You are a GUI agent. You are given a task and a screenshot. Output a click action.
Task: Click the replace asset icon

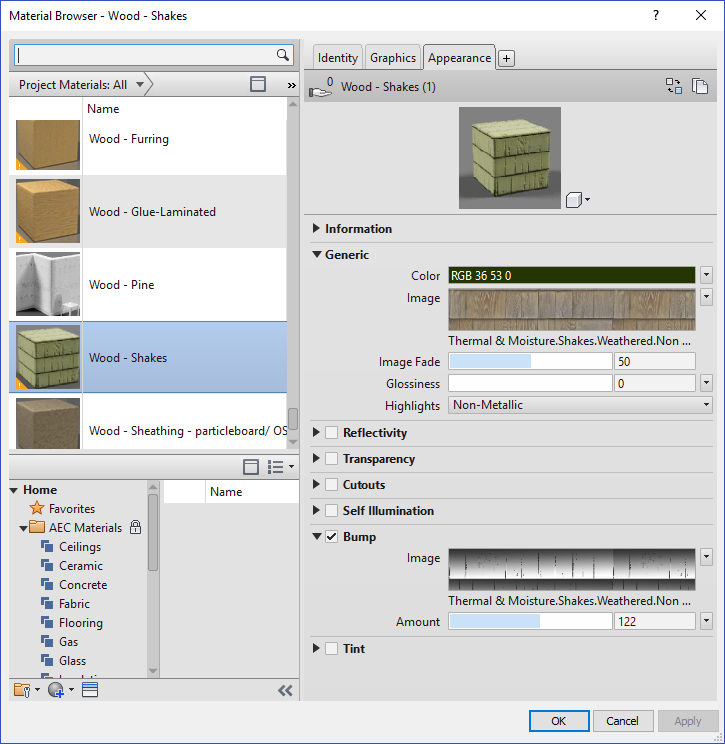coord(674,87)
